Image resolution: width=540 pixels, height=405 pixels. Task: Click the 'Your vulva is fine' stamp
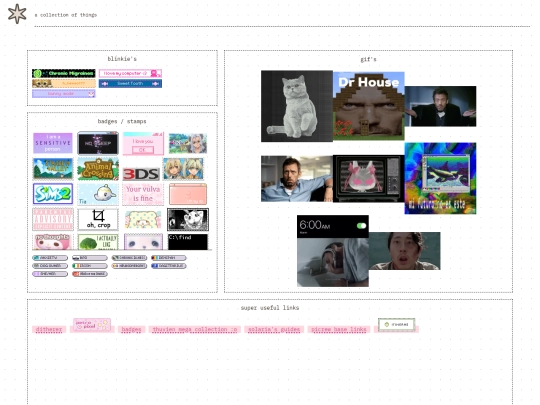coord(143,194)
